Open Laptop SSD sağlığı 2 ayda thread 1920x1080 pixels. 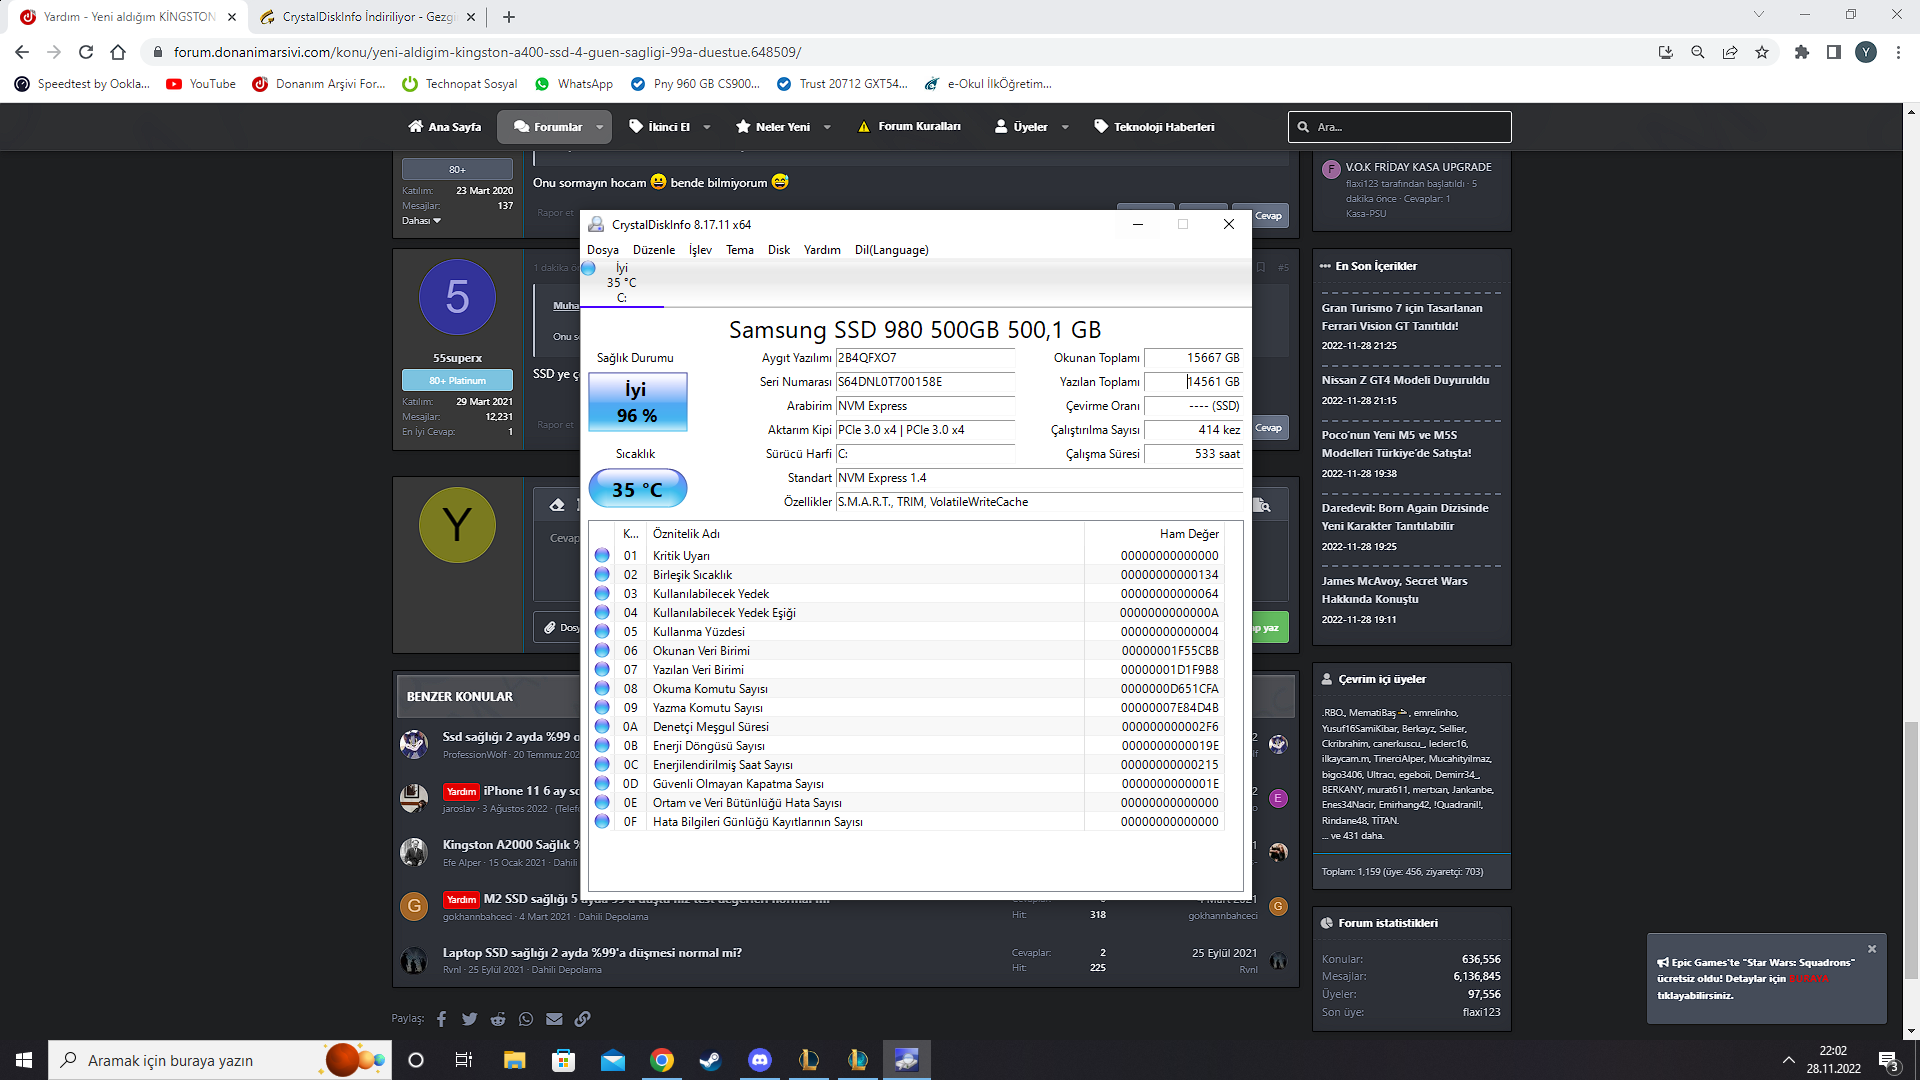pyautogui.click(x=592, y=953)
